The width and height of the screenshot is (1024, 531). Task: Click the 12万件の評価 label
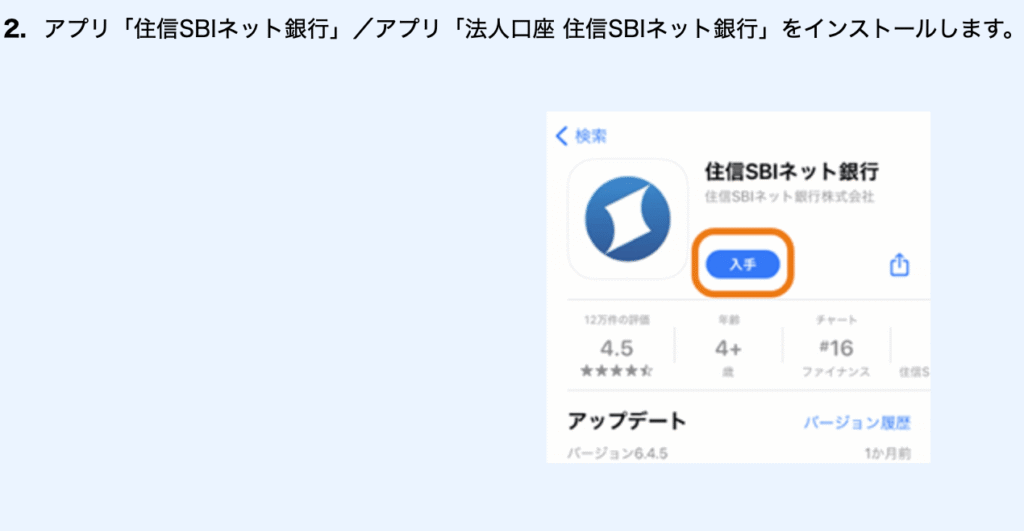pyautogui.click(x=616, y=320)
